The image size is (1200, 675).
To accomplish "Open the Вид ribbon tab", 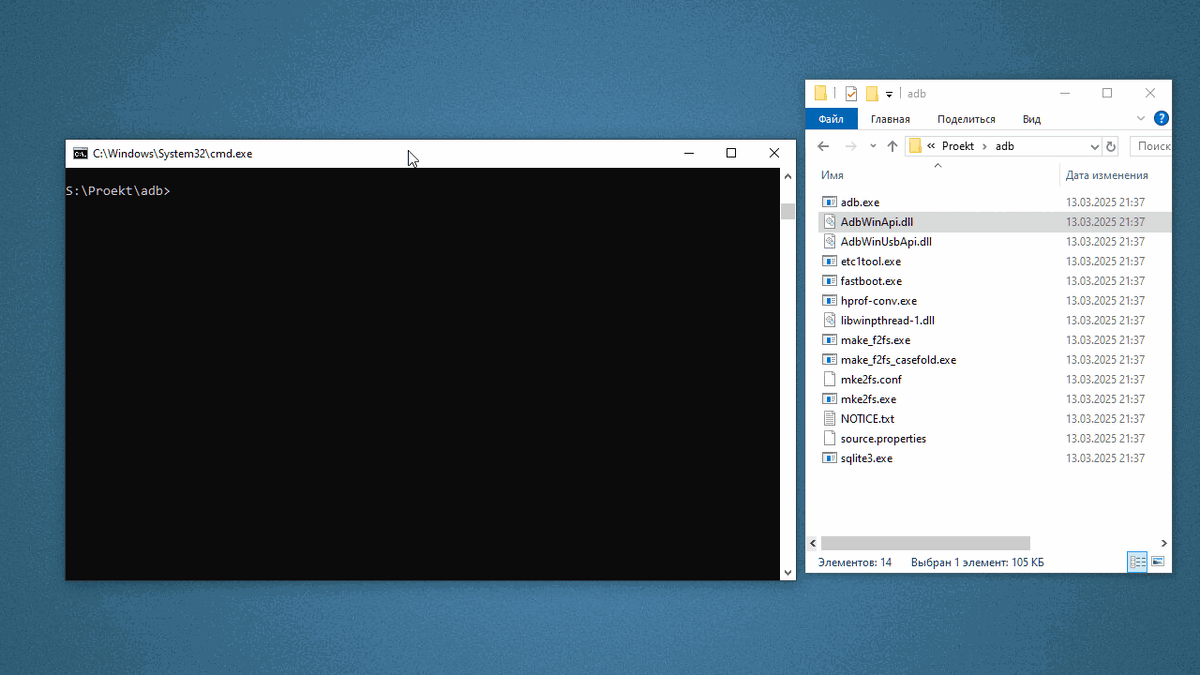I will pyautogui.click(x=1032, y=119).
